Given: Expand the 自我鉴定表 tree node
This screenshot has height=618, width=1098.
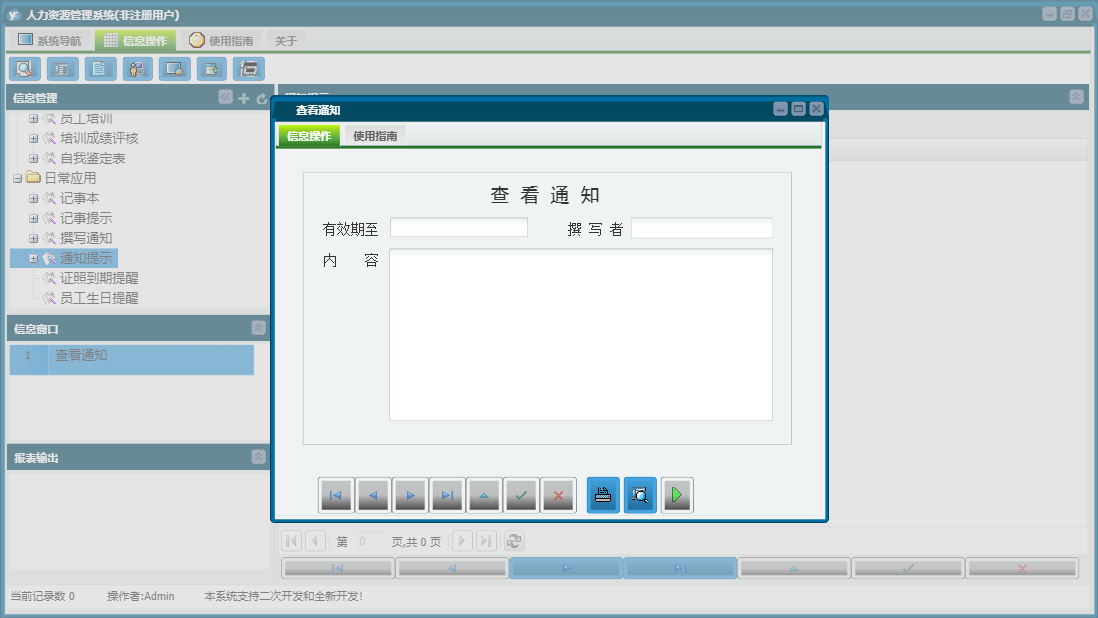Looking at the screenshot, I should tap(33, 159).
